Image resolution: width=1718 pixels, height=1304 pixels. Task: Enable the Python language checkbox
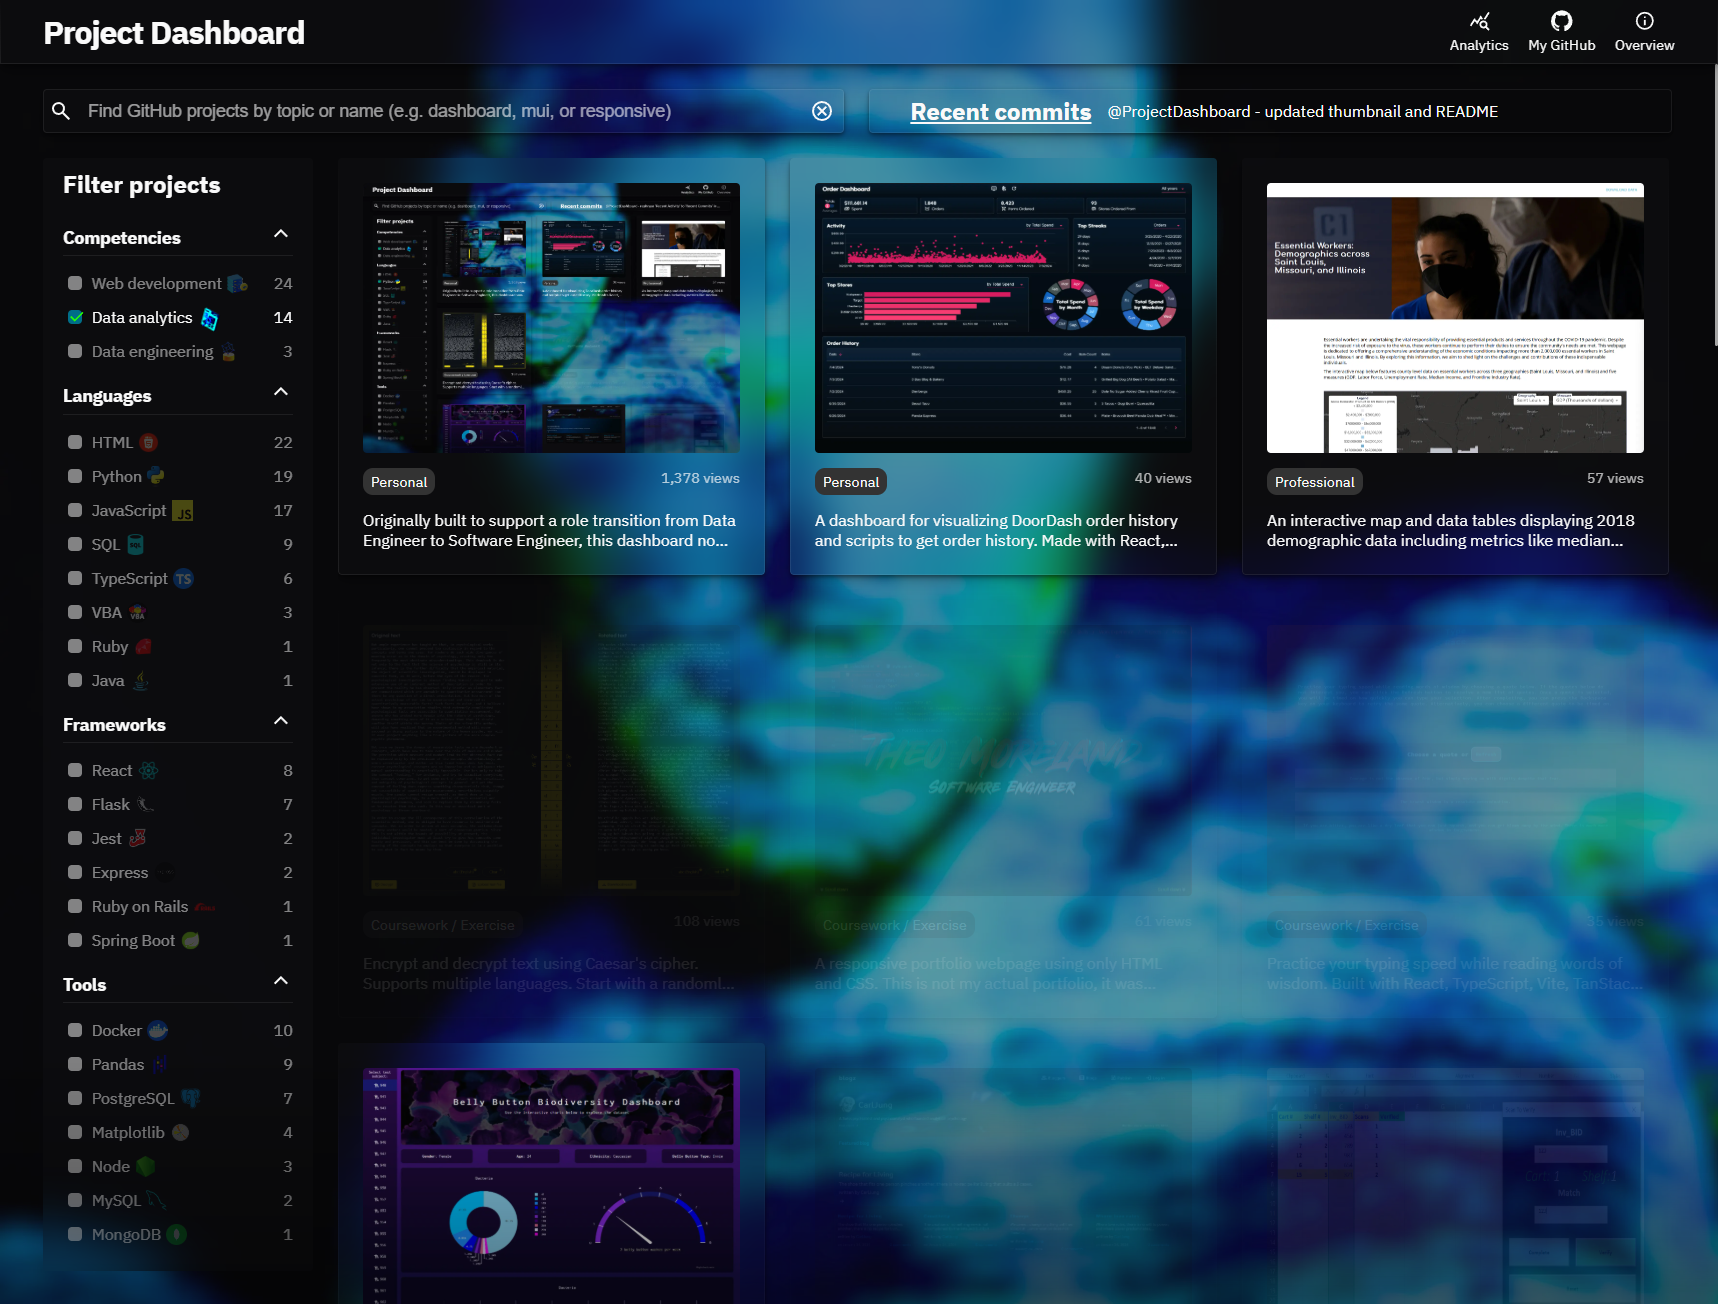(x=75, y=476)
